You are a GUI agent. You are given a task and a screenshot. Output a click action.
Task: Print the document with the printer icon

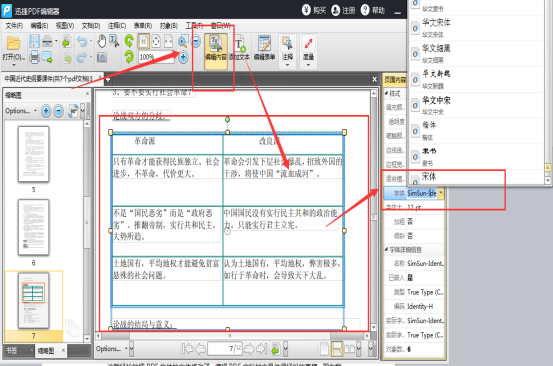click(x=34, y=57)
